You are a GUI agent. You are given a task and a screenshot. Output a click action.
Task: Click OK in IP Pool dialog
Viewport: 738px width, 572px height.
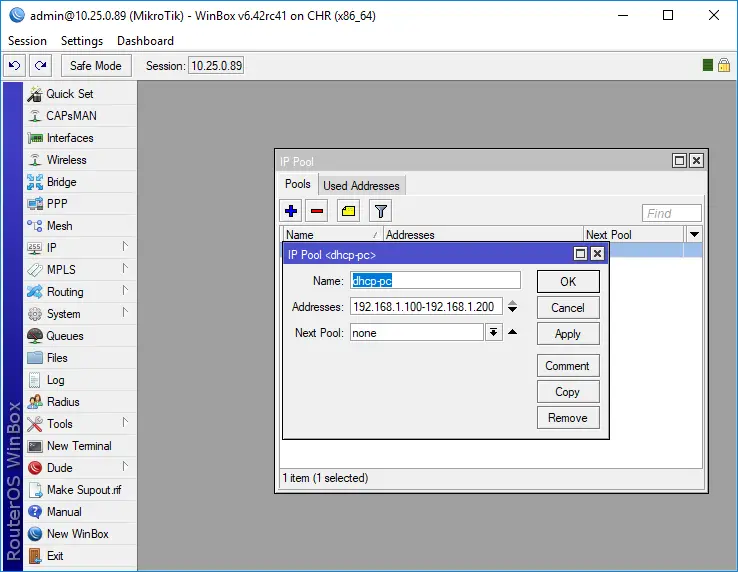pyautogui.click(x=568, y=282)
